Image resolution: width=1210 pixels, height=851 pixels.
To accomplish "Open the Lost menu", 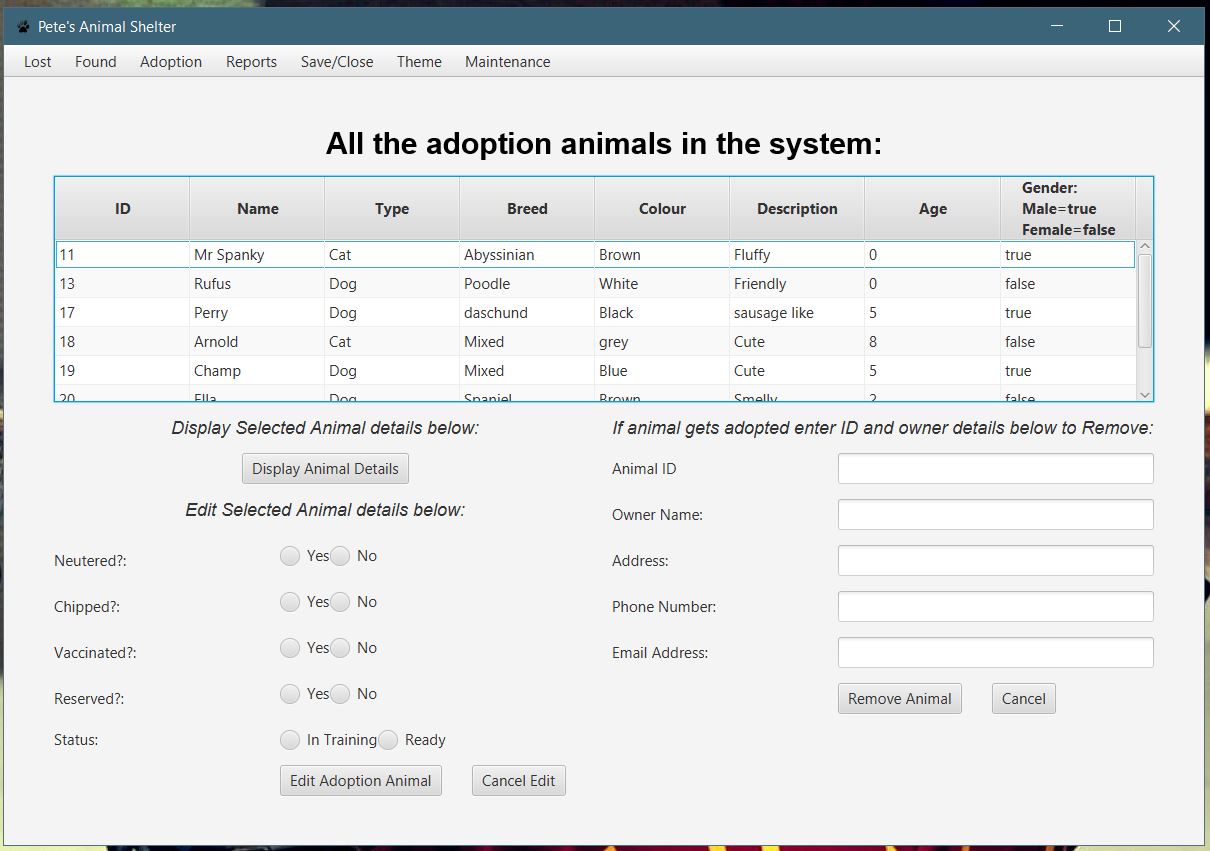I will [x=37, y=62].
